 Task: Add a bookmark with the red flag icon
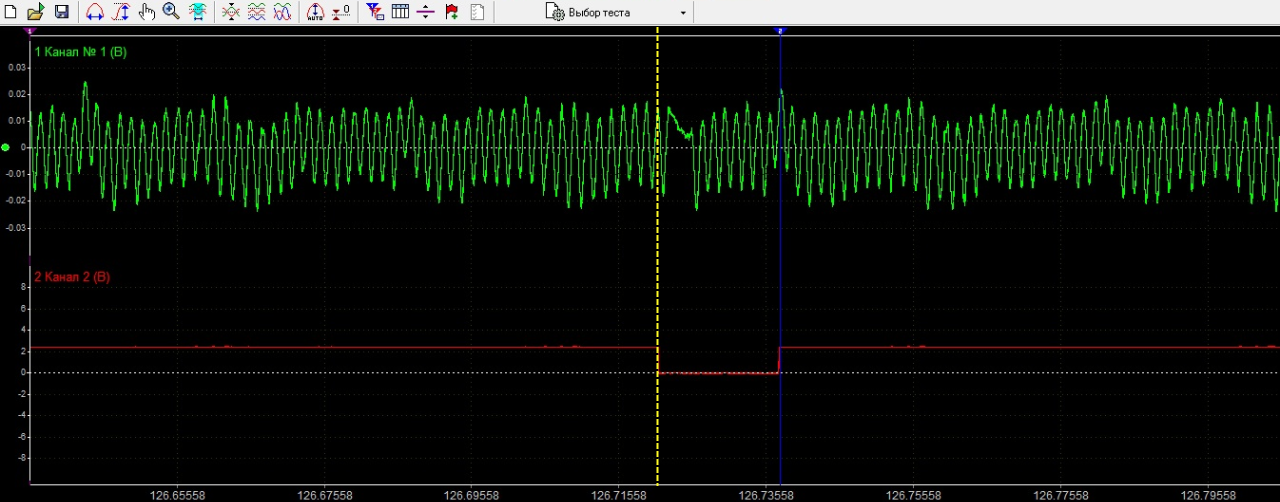pos(451,12)
